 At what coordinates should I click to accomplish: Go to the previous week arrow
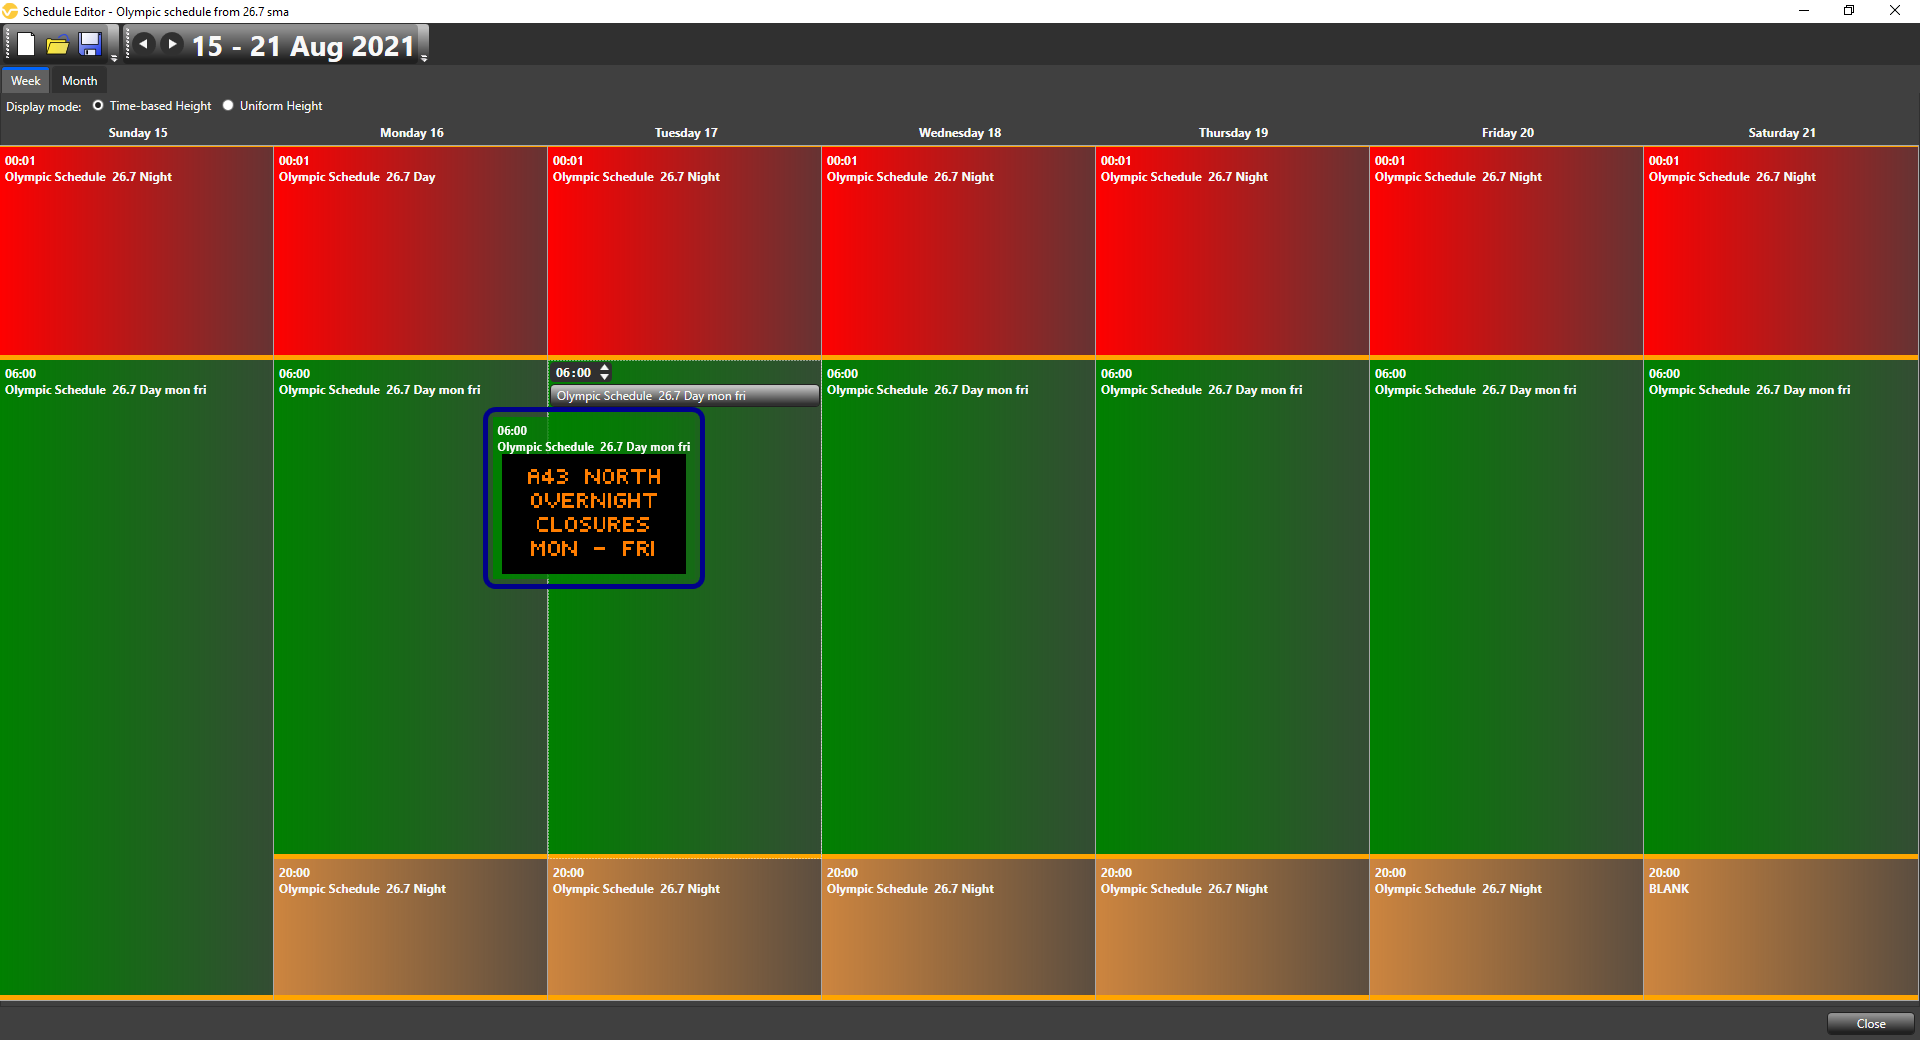pyautogui.click(x=144, y=44)
